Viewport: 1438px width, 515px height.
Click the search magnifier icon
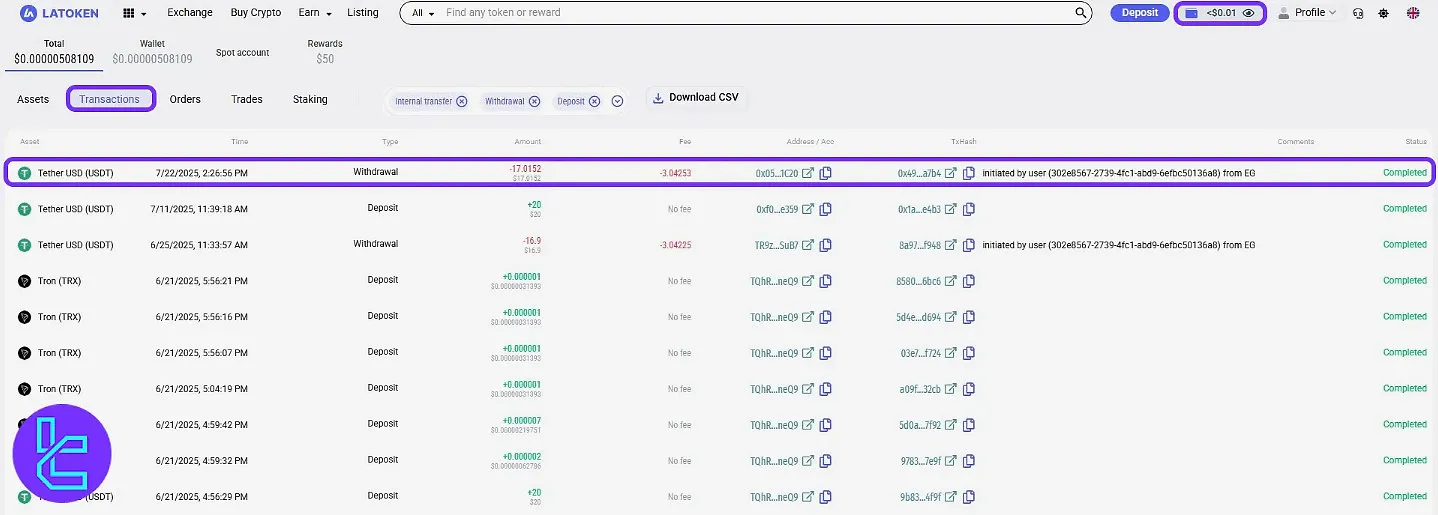click(1081, 13)
